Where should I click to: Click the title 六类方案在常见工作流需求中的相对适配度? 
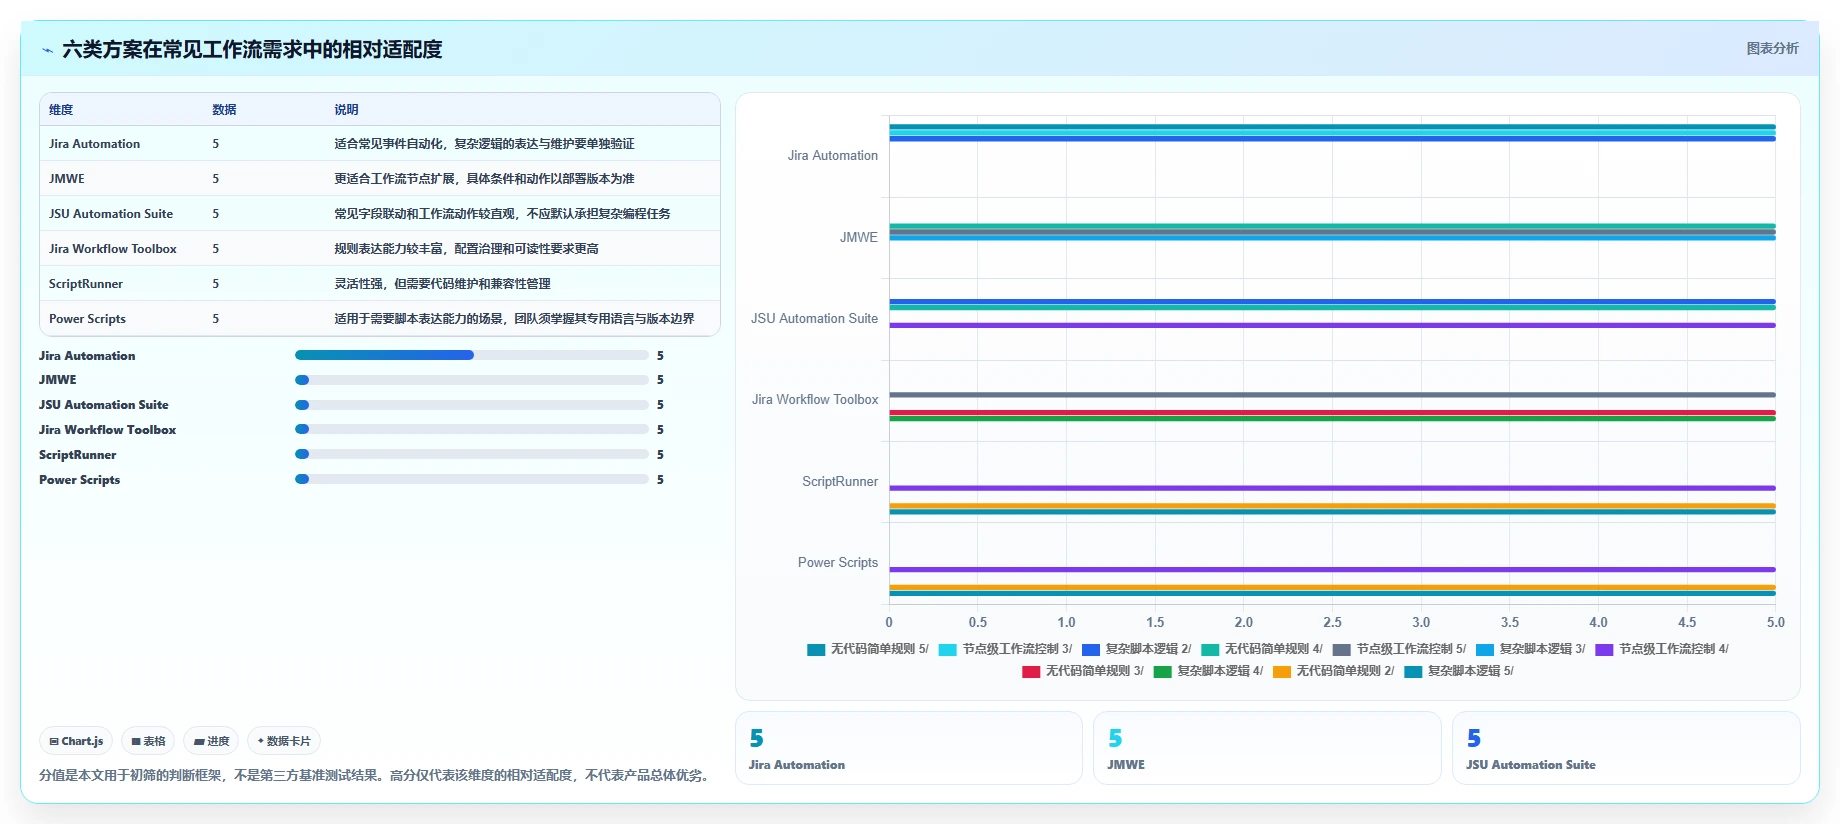click(x=252, y=50)
